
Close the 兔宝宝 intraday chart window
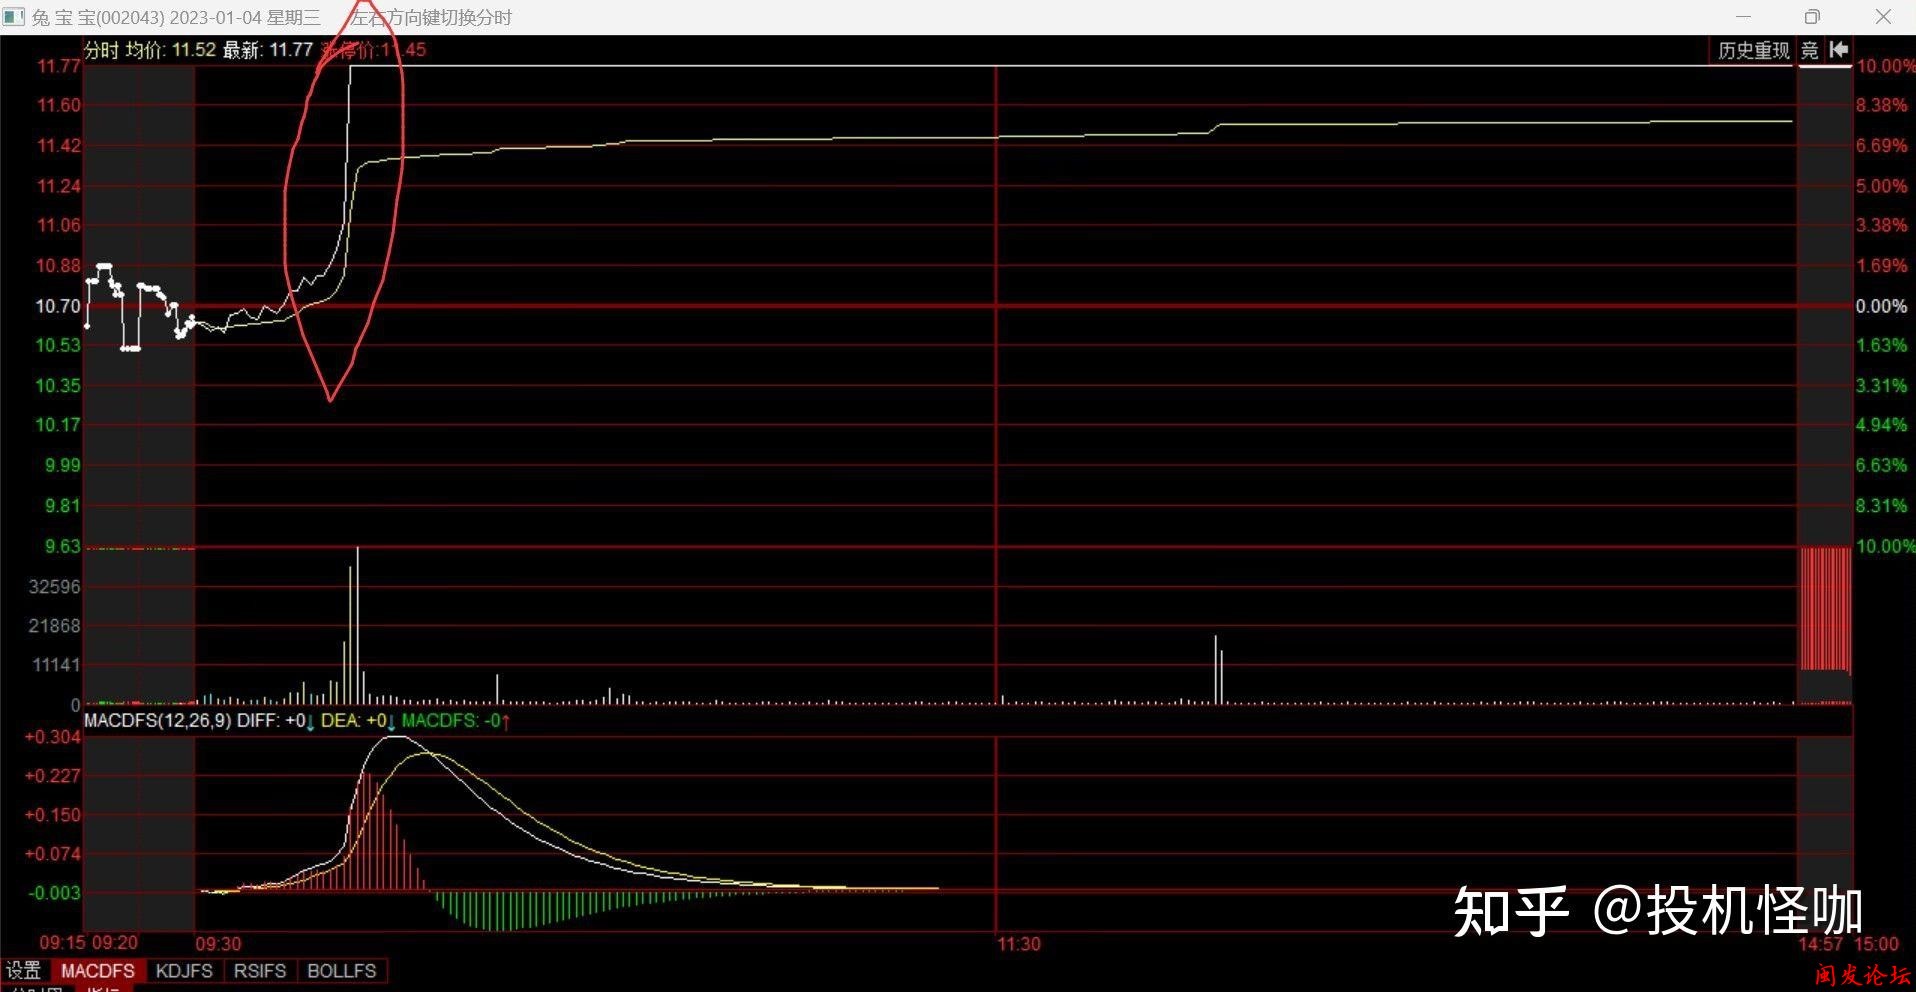1883,17
